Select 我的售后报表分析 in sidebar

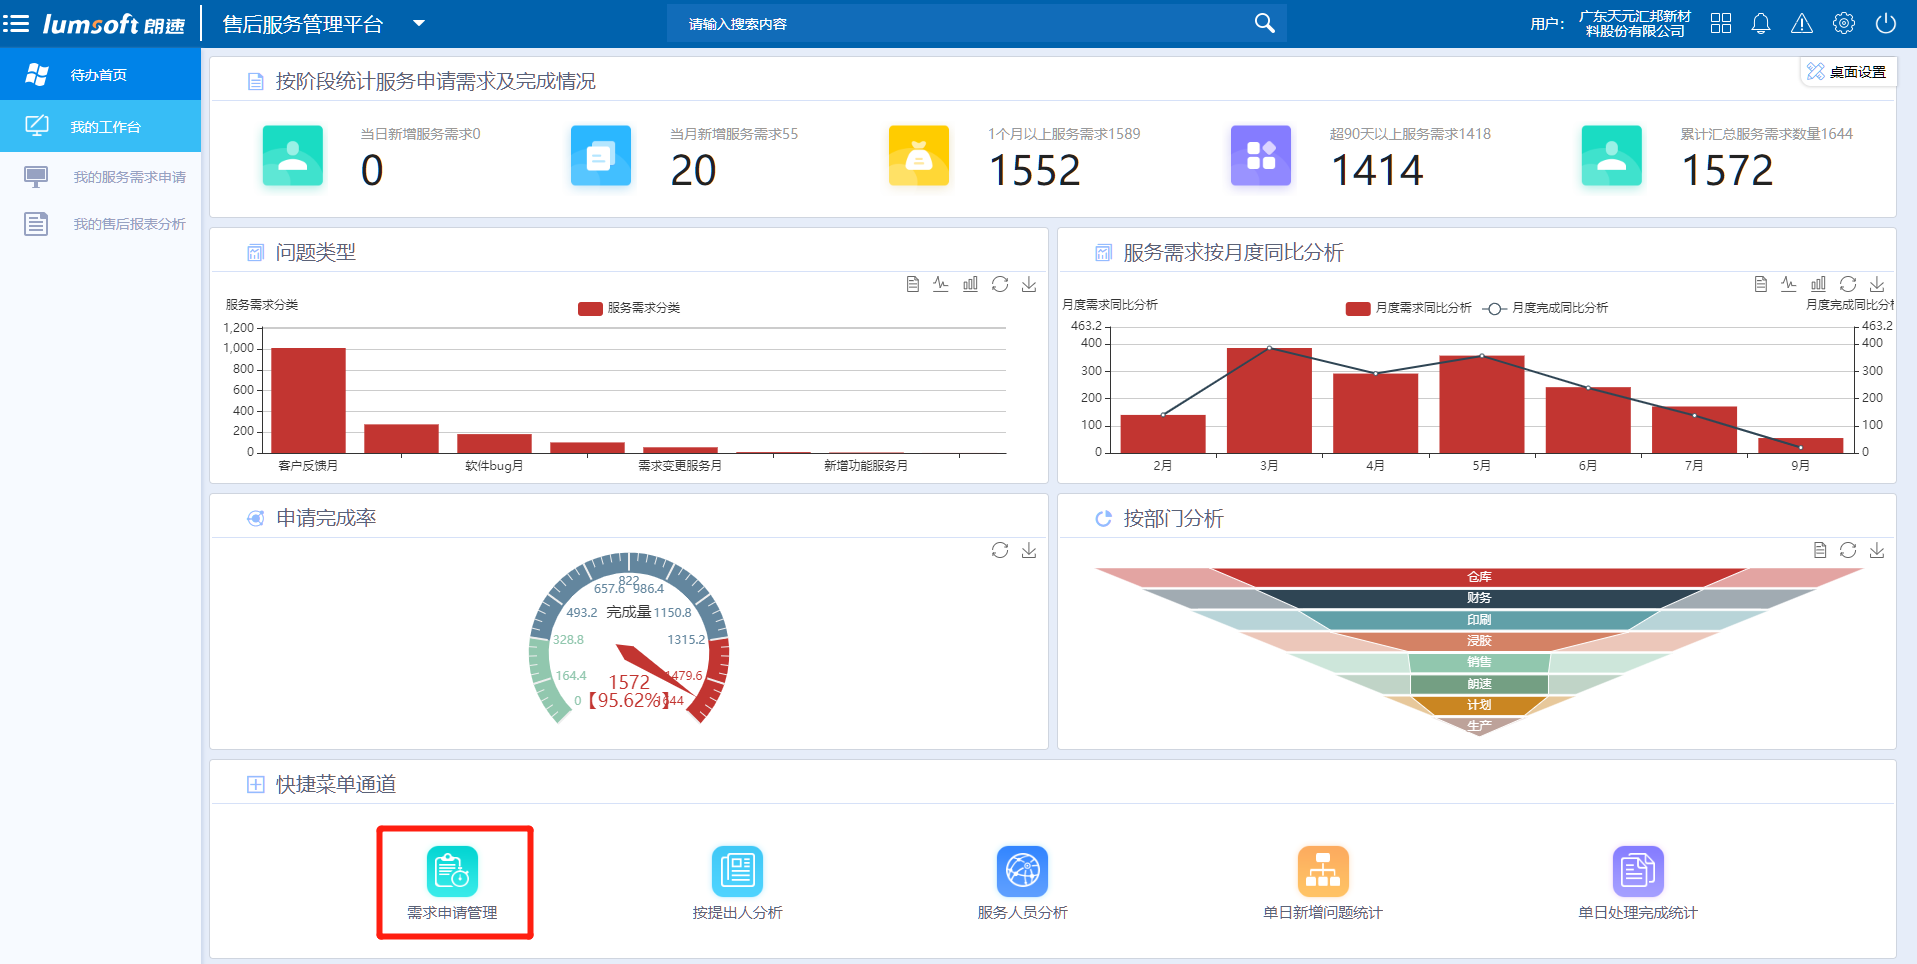point(129,224)
